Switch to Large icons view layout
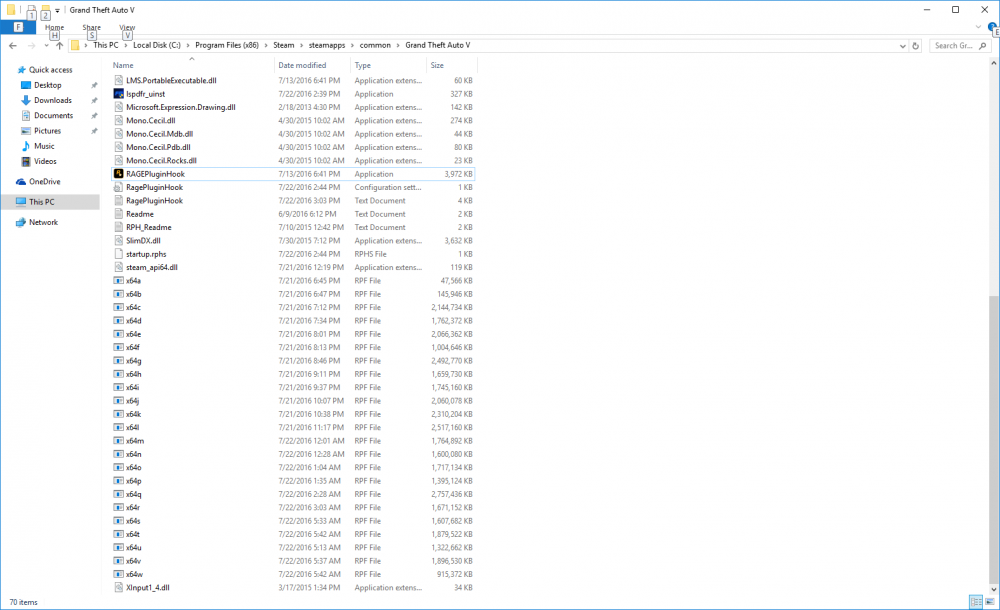This screenshot has width=1000, height=610. 990,602
